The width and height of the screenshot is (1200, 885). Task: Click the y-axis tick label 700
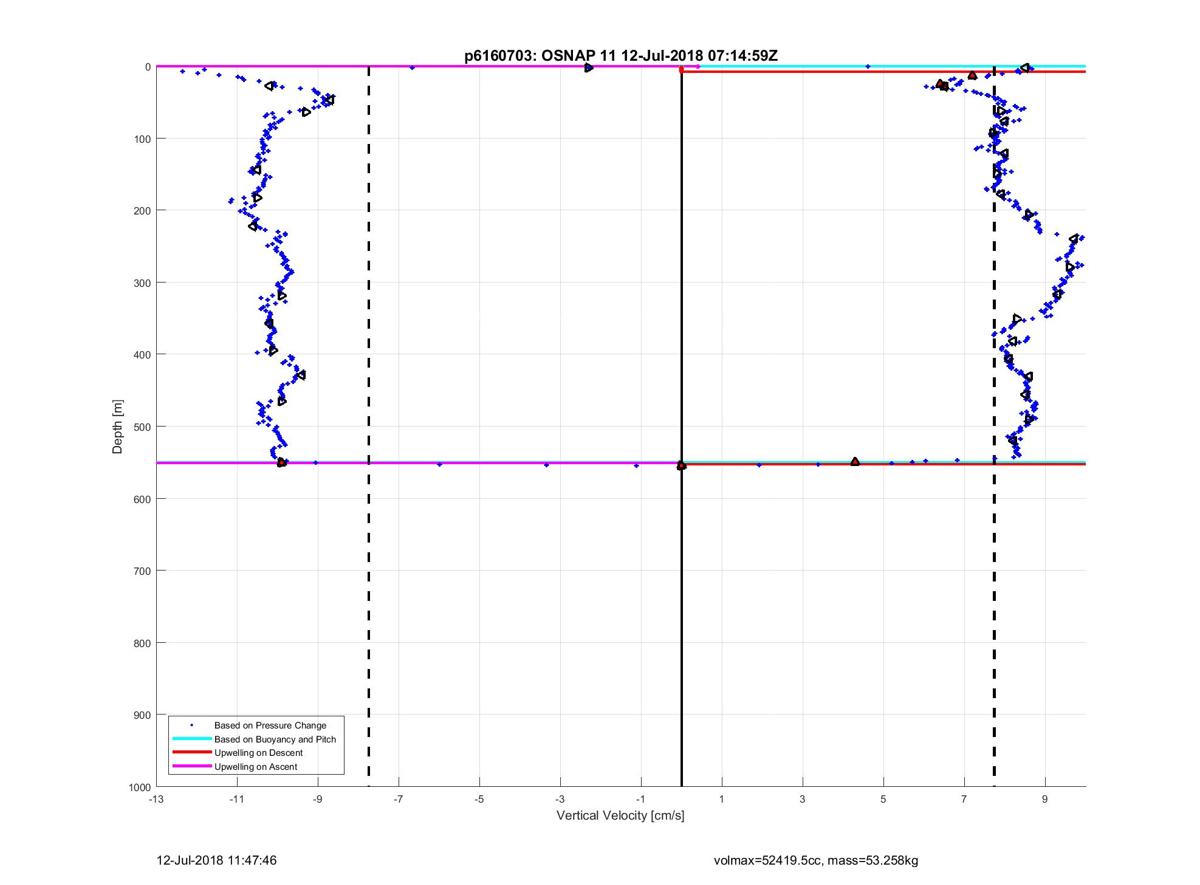pyautogui.click(x=140, y=571)
